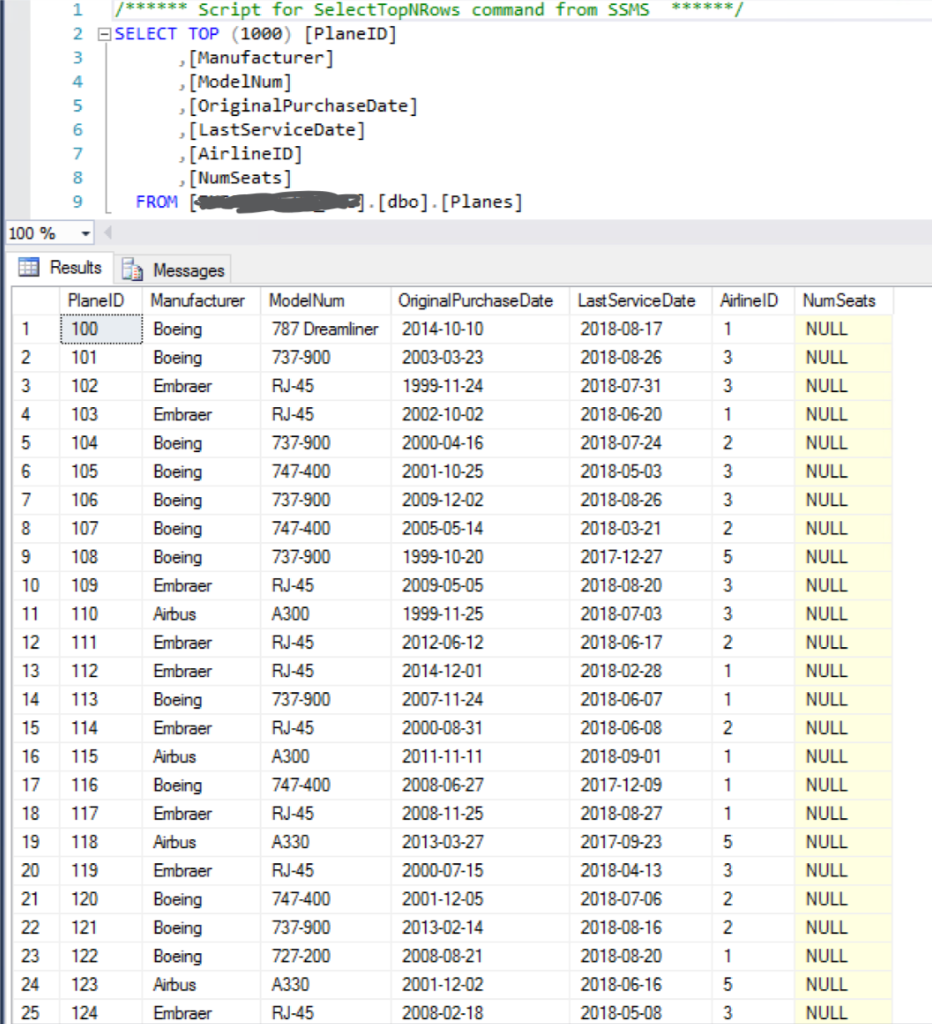Sort results by the PlaneID column header
Image resolution: width=932 pixels, height=1024 pixels.
point(98,300)
